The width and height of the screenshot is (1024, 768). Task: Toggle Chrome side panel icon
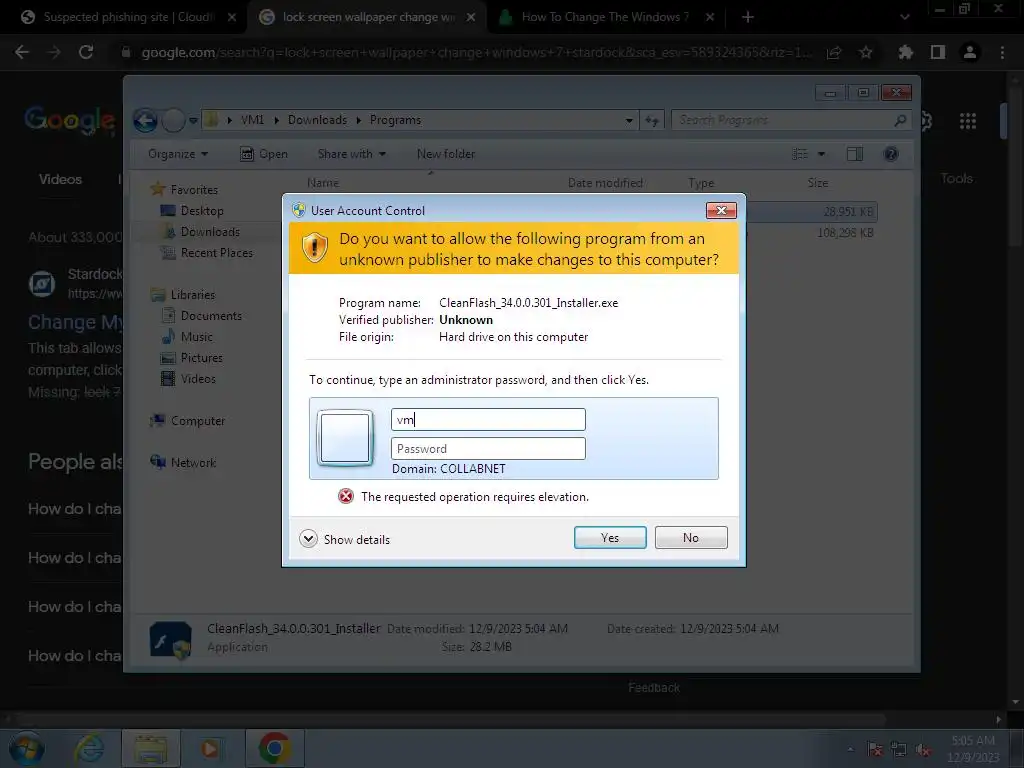[x=938, y=52]
